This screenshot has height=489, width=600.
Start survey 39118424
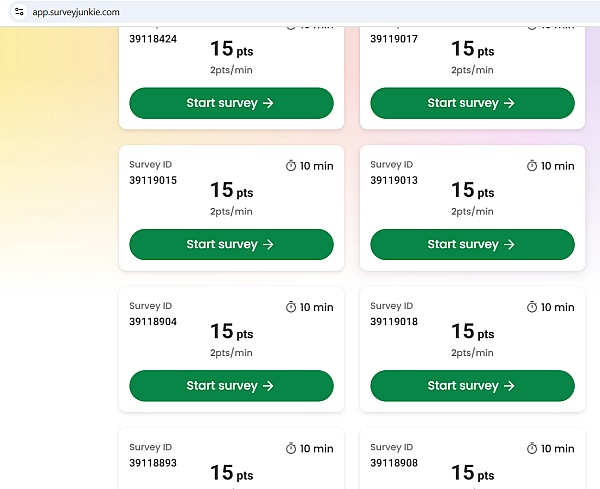(232, 103)
